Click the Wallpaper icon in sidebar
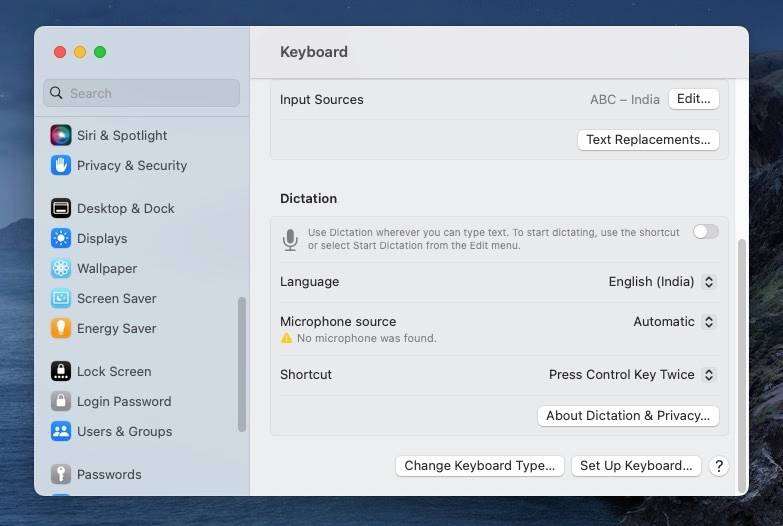This screenshot has width=783, height=526. [x=61, y=268]
